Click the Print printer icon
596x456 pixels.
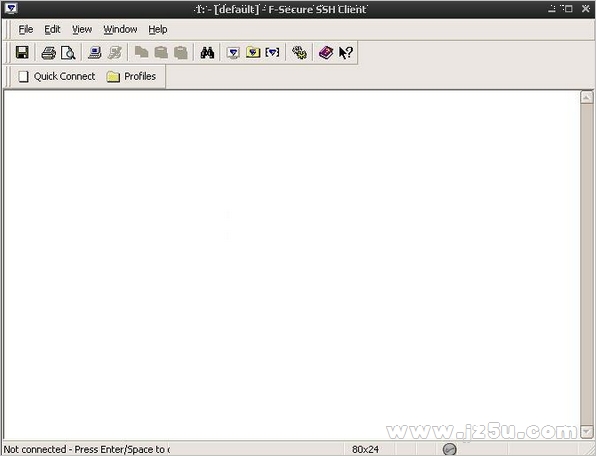tap(49, 53)
